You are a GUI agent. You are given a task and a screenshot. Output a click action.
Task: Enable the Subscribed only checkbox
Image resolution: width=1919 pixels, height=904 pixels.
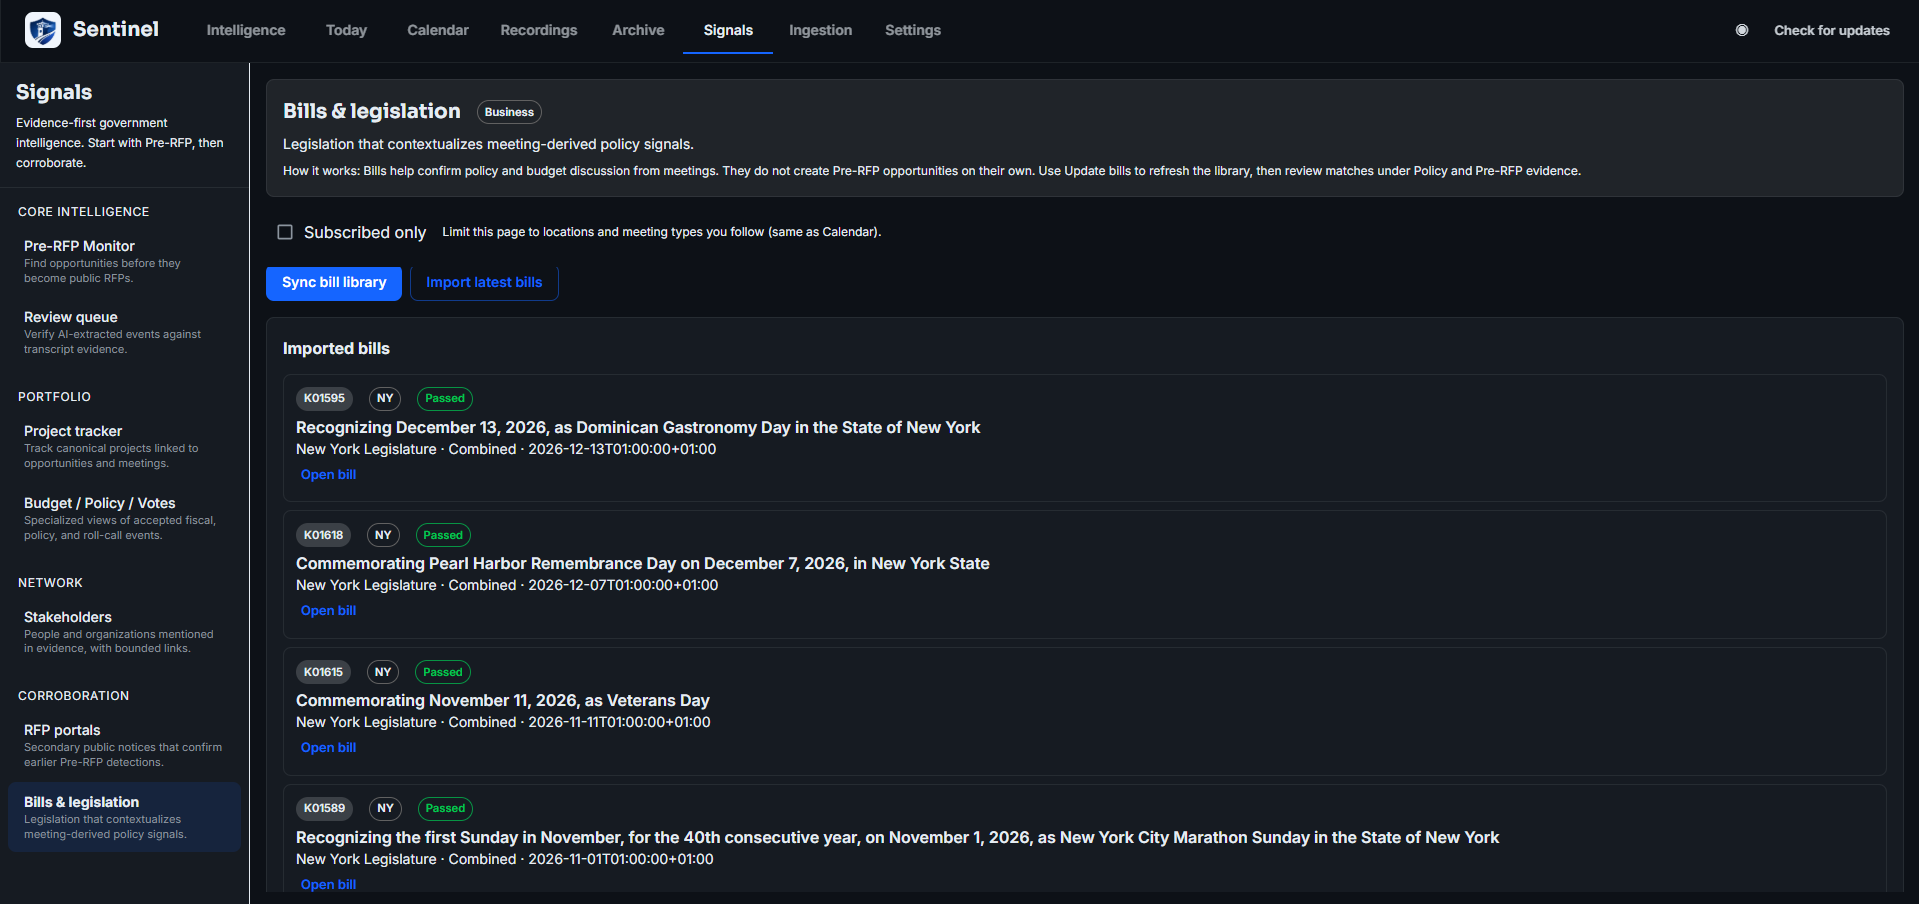[285, 232]
